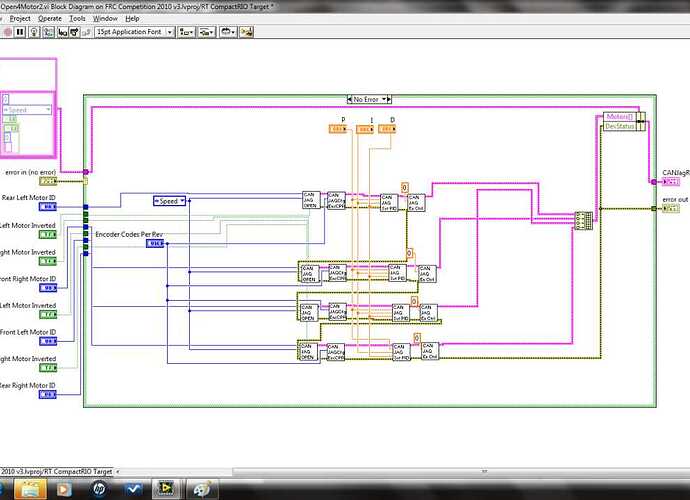Select the 0 constant above top-row Set PID

405,188
